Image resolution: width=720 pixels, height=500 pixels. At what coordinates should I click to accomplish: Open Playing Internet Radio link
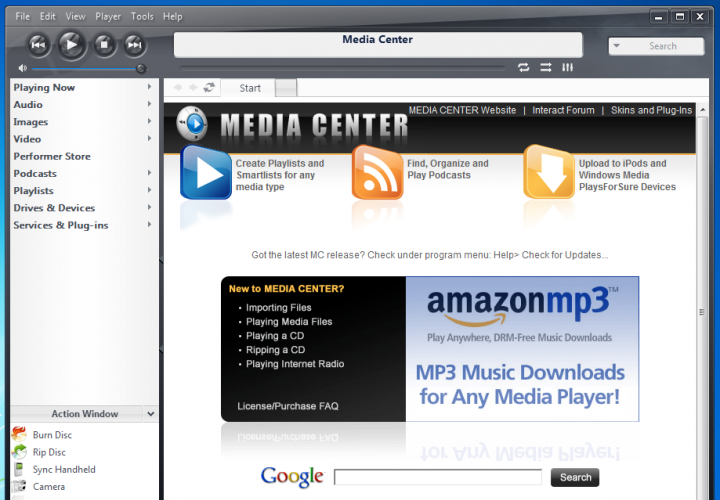(295, 364)
